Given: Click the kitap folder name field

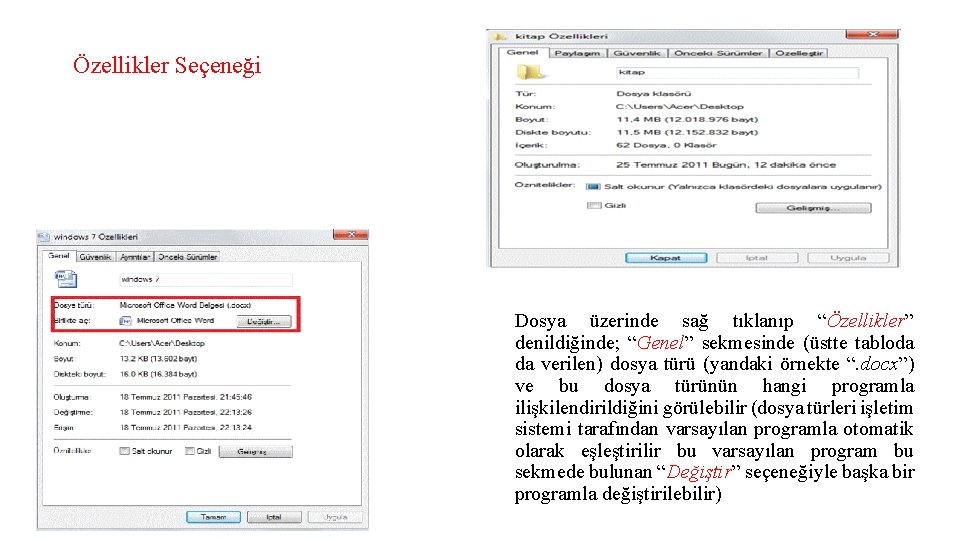Looking at the screenshot, I should [x=737, y=73].
